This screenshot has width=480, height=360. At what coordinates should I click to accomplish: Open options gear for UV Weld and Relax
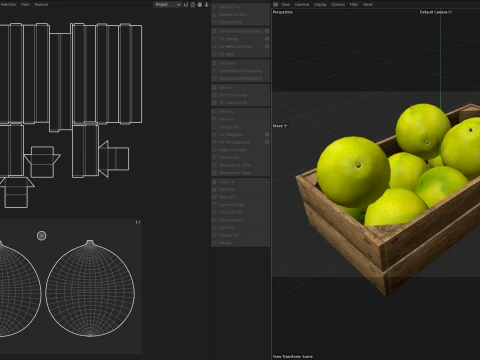point(267,46)
